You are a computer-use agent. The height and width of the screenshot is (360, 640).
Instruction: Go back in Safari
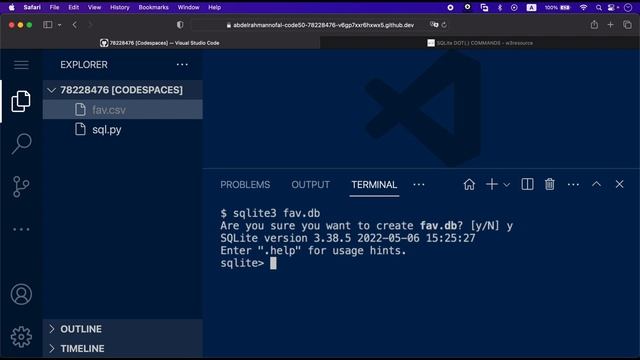click(75, 25)
